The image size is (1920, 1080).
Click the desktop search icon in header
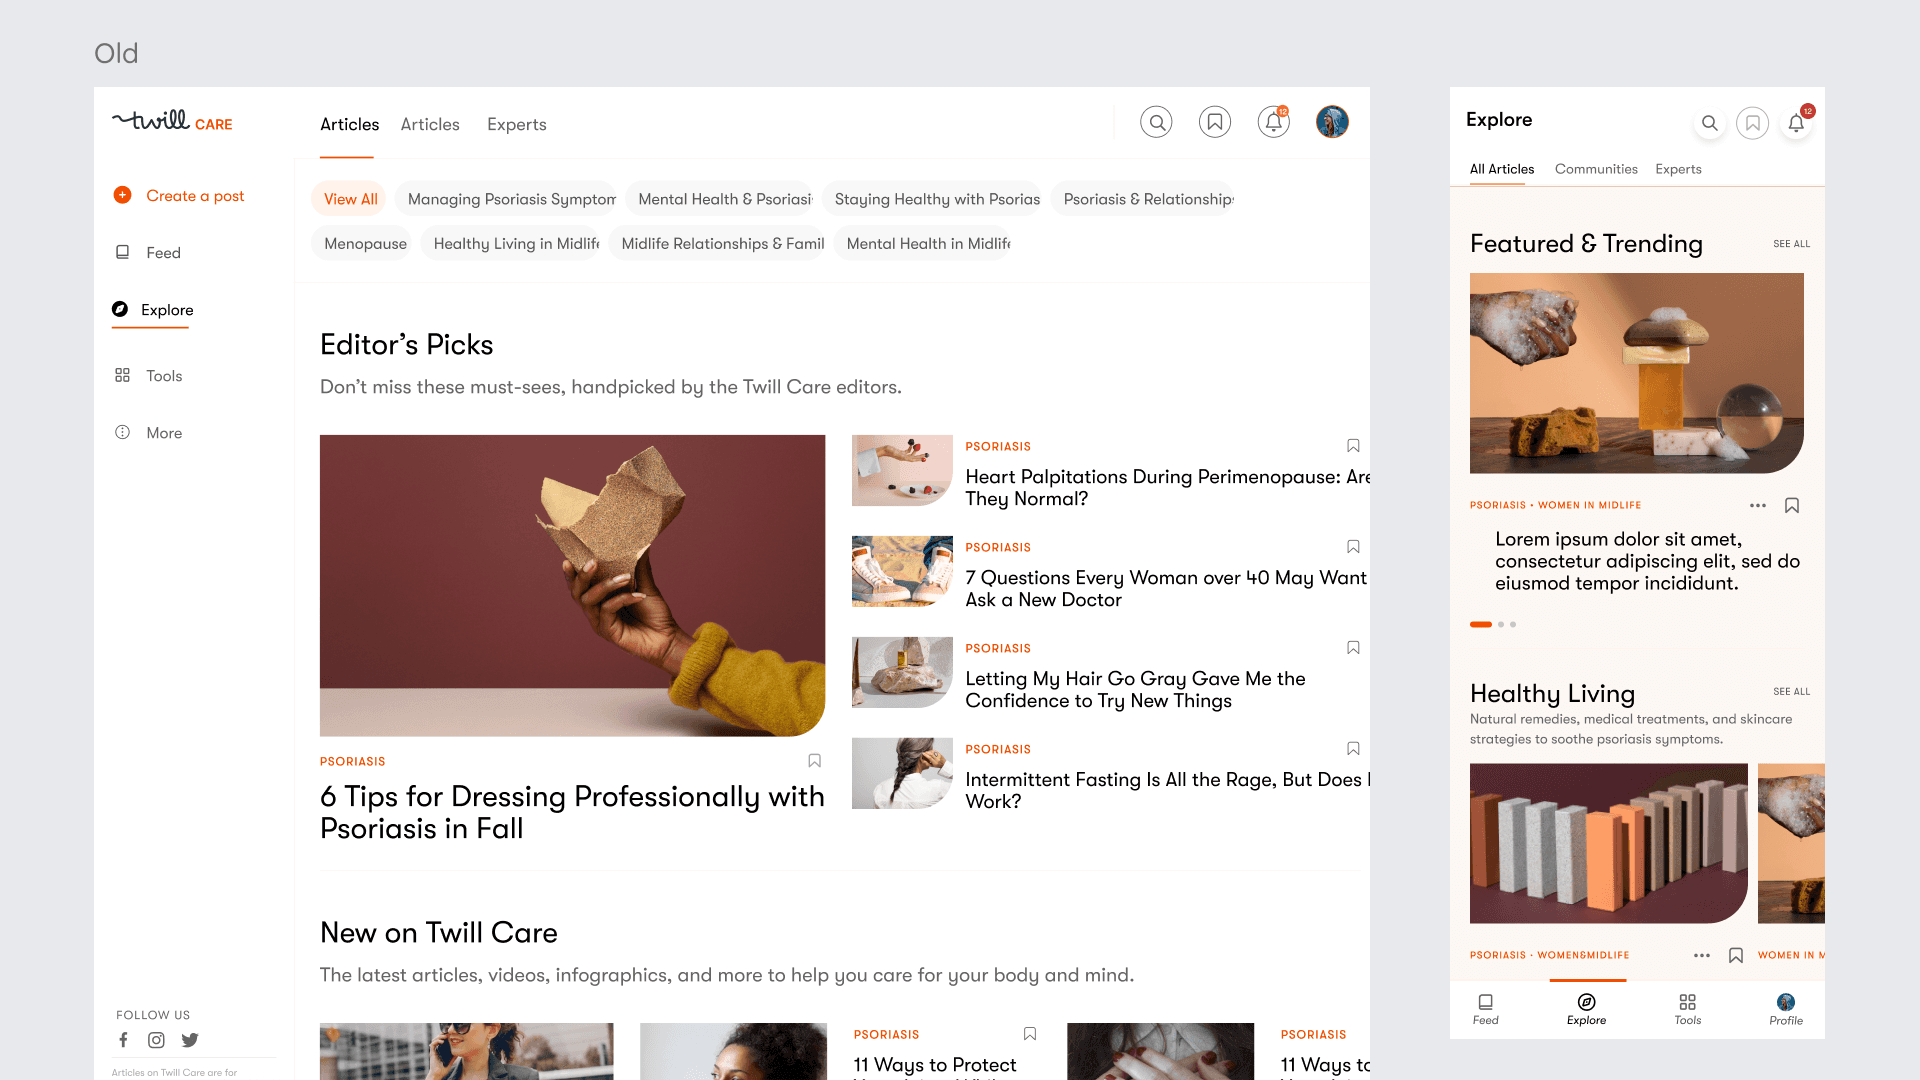click(1156, 122)
